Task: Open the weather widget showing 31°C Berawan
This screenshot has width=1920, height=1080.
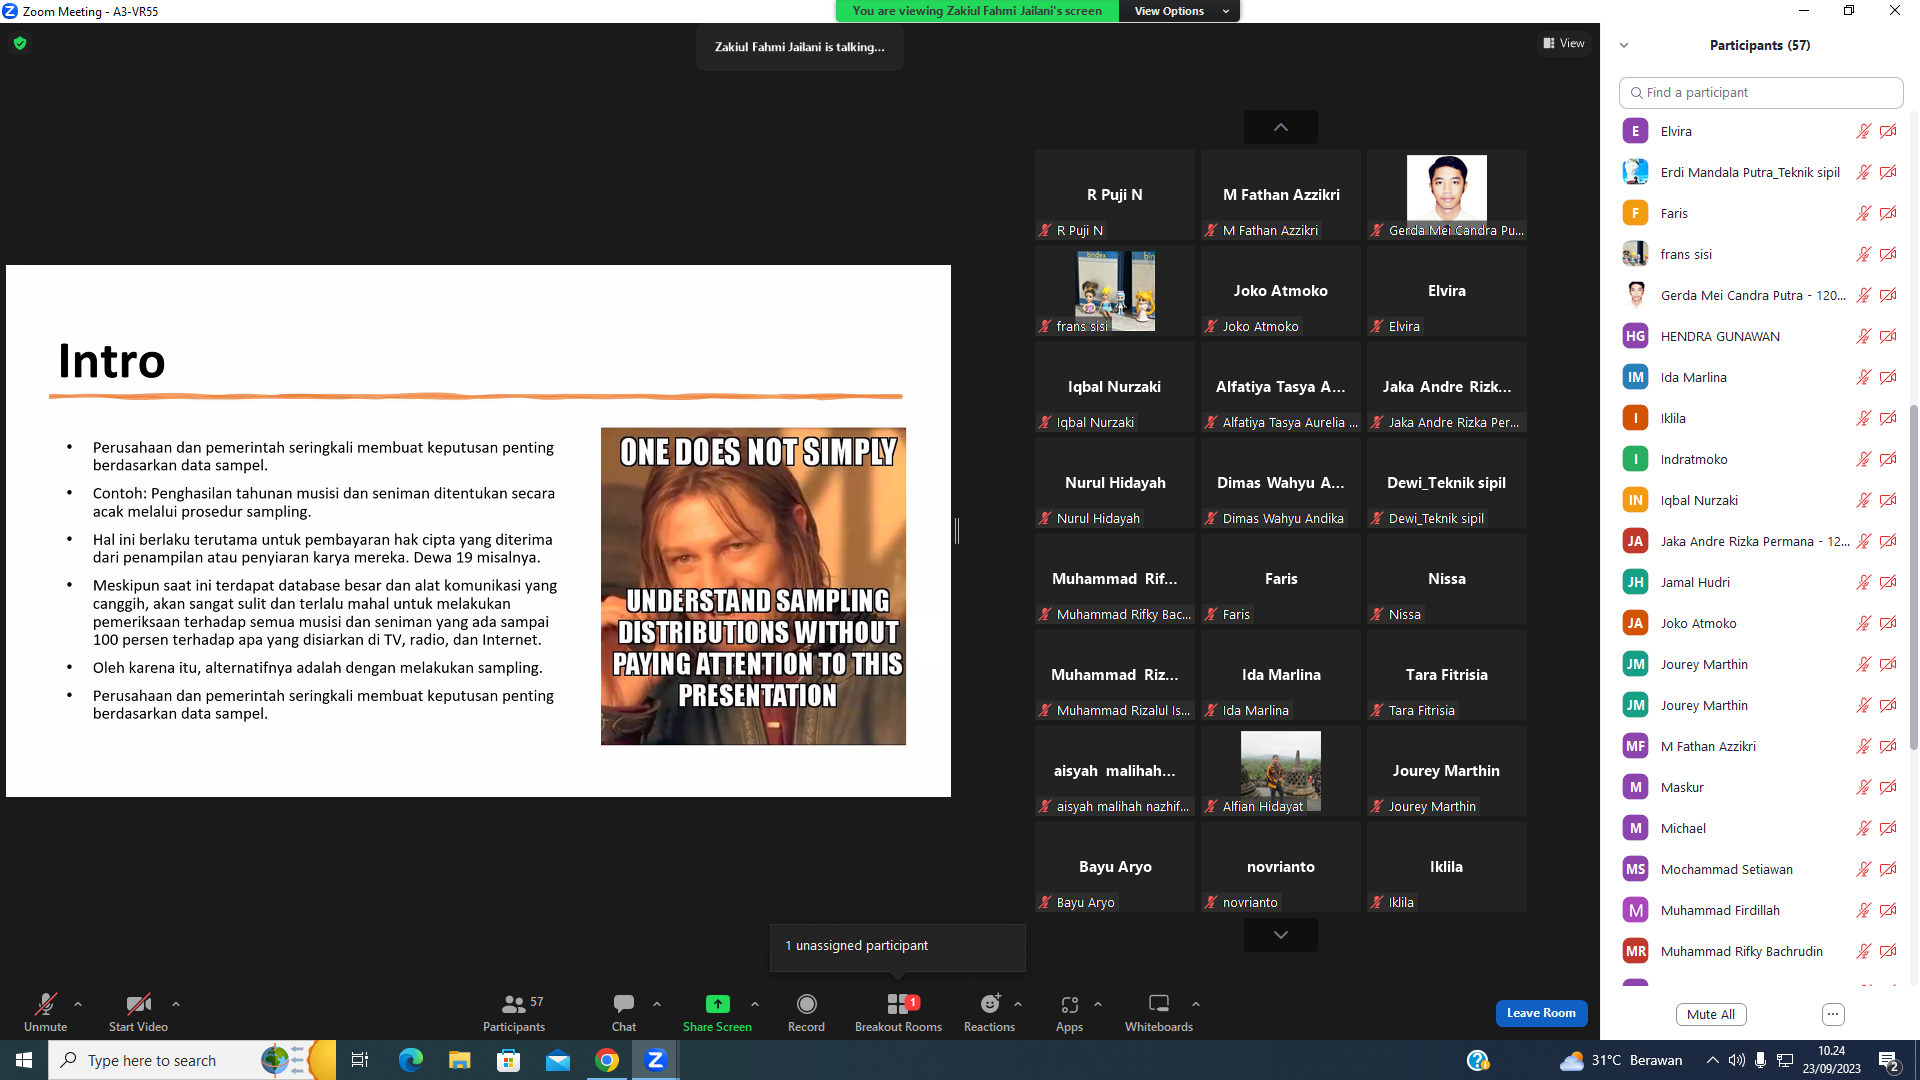Action: point(1620,1060)
